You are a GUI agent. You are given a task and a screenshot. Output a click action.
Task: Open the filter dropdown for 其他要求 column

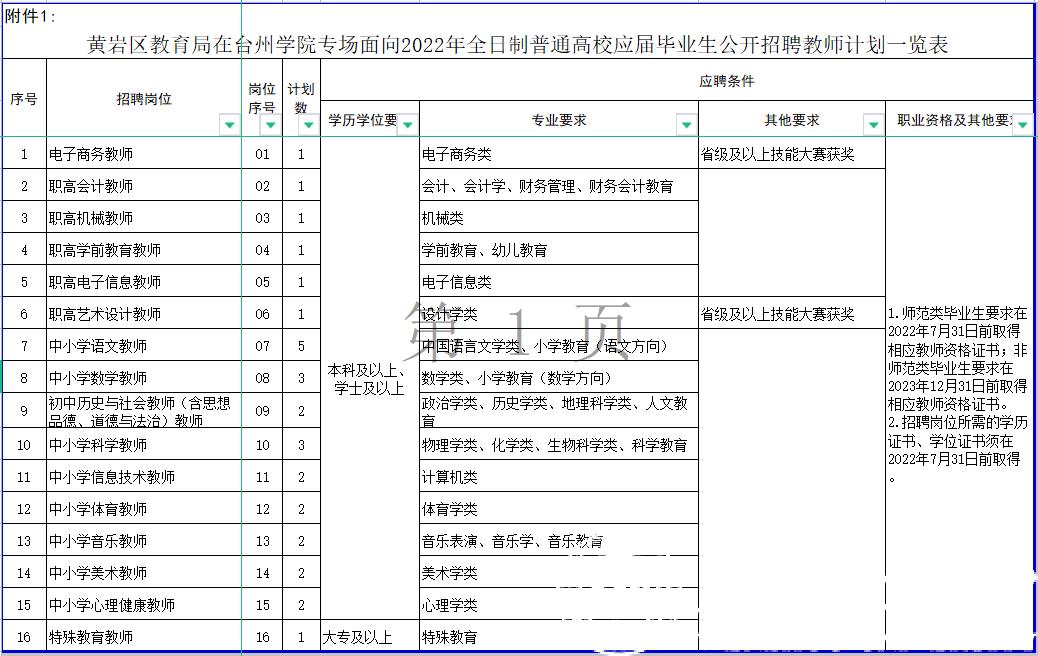pos(874,124)
